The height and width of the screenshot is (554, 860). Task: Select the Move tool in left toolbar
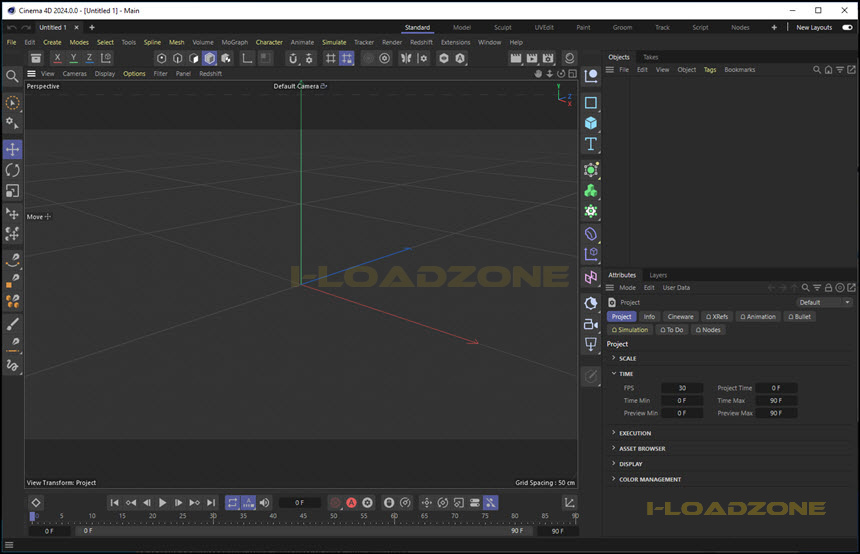pos(12,149)
